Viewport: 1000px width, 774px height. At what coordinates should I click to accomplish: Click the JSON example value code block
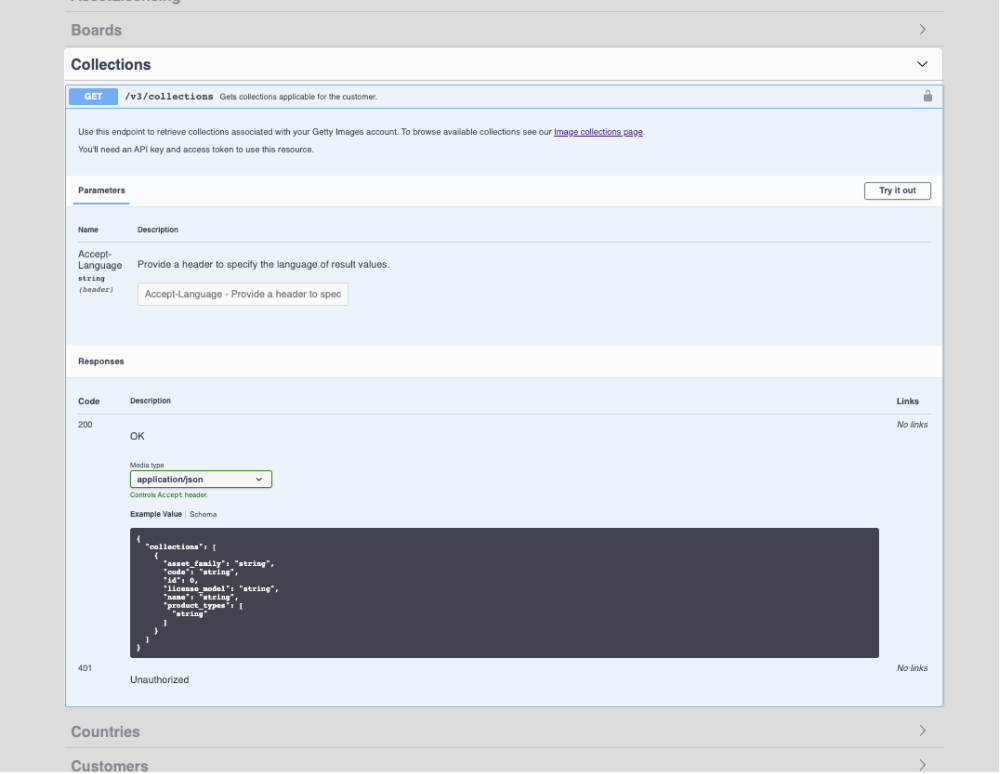pyautogui.click(x=504, y=592)
